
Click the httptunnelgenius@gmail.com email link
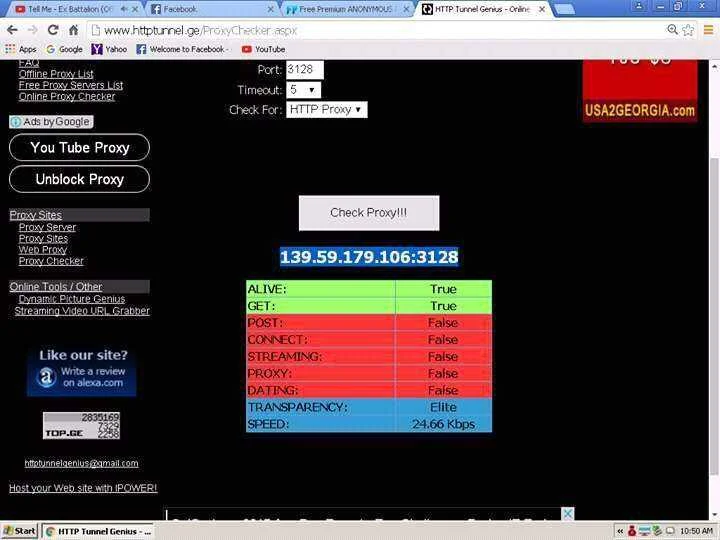pos(81,463)
